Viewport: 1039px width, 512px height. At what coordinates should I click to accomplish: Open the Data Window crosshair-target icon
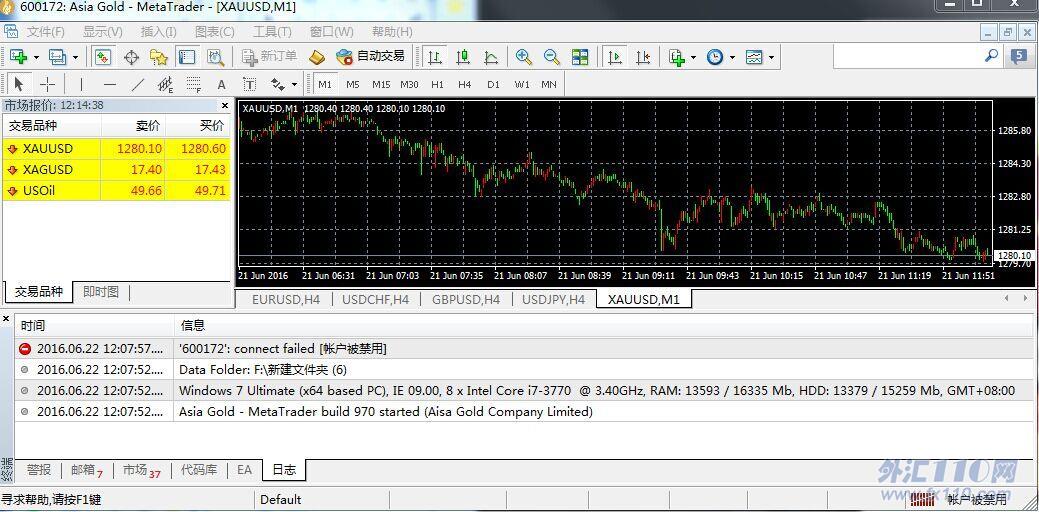[x=131, y=57]
